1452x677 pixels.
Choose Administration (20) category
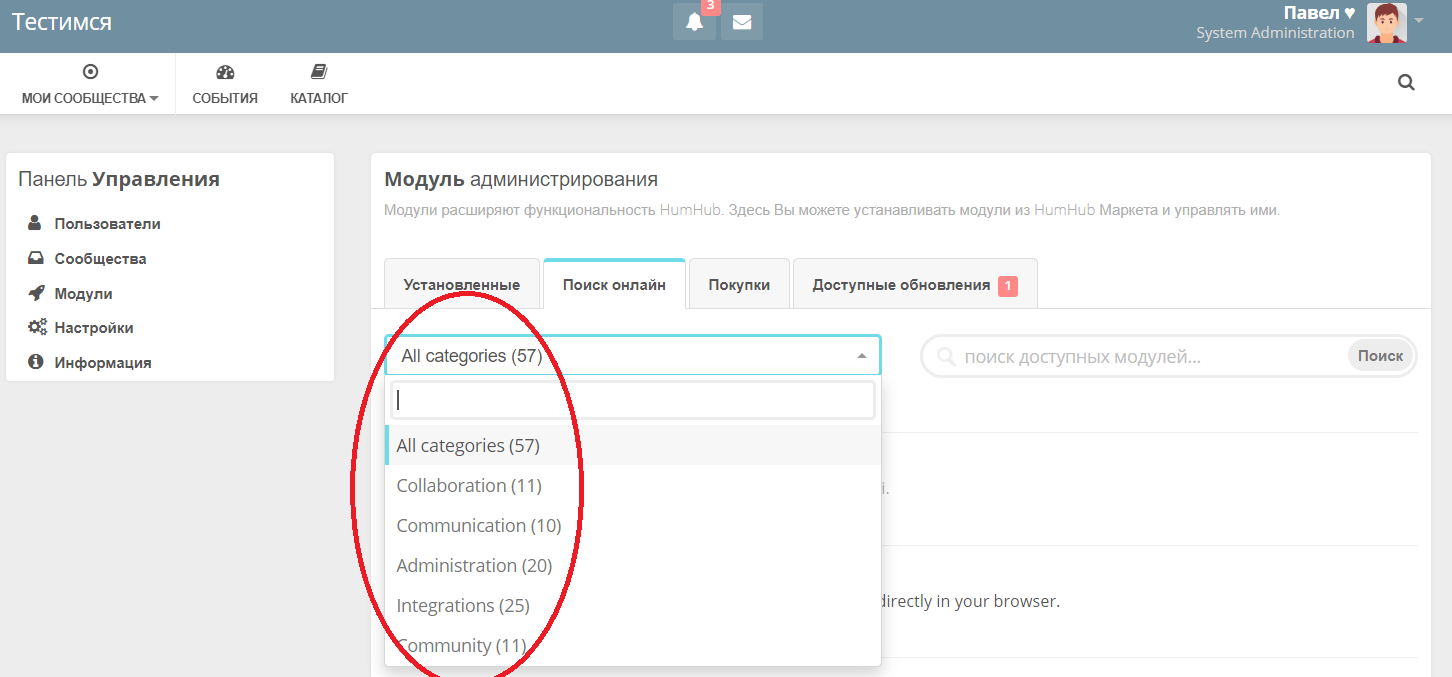[633, 565]
